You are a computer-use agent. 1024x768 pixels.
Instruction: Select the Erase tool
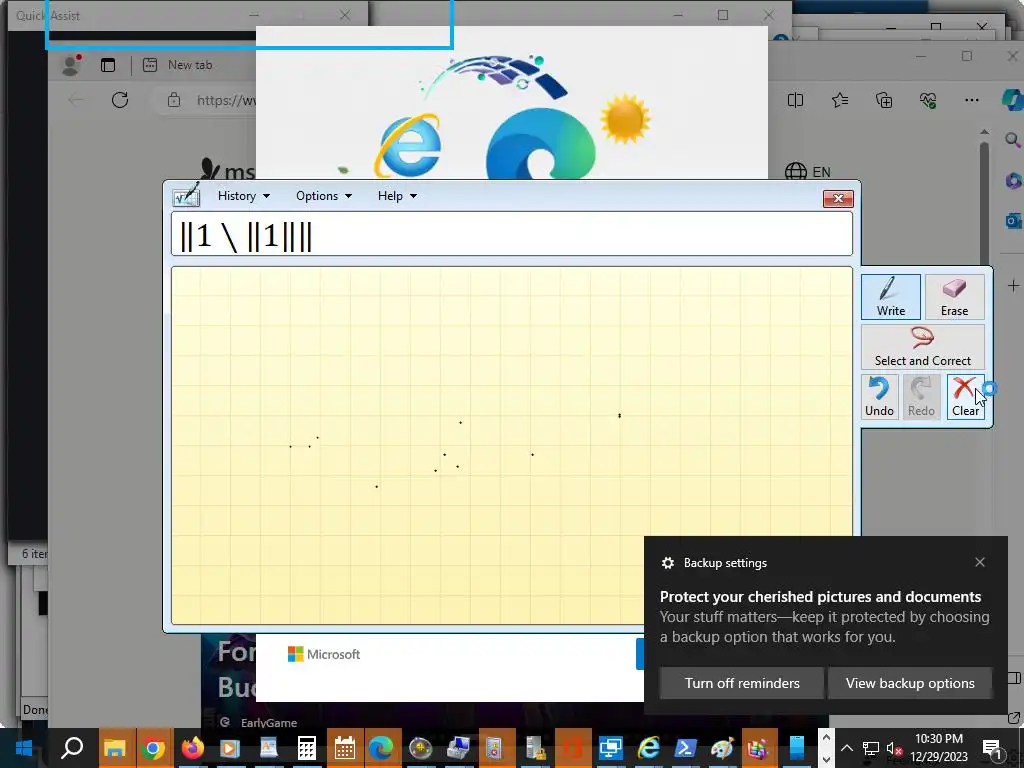click(x=954, y=296)
